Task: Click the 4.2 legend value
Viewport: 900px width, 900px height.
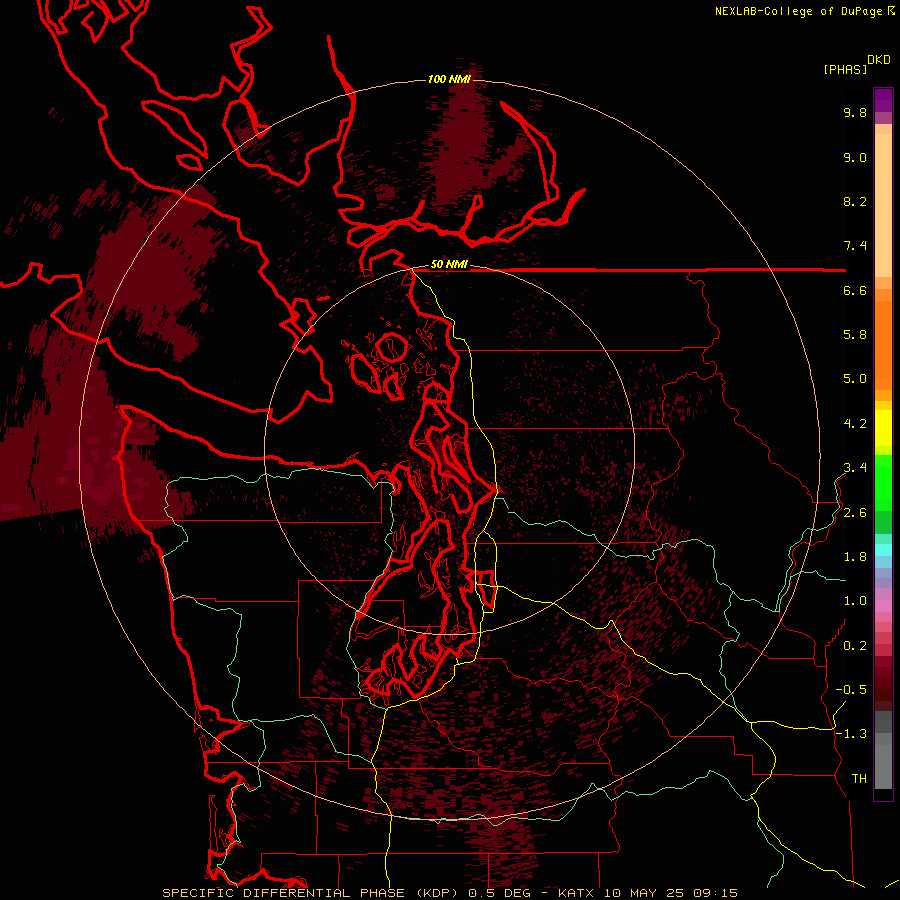Action: pos(855,424)
